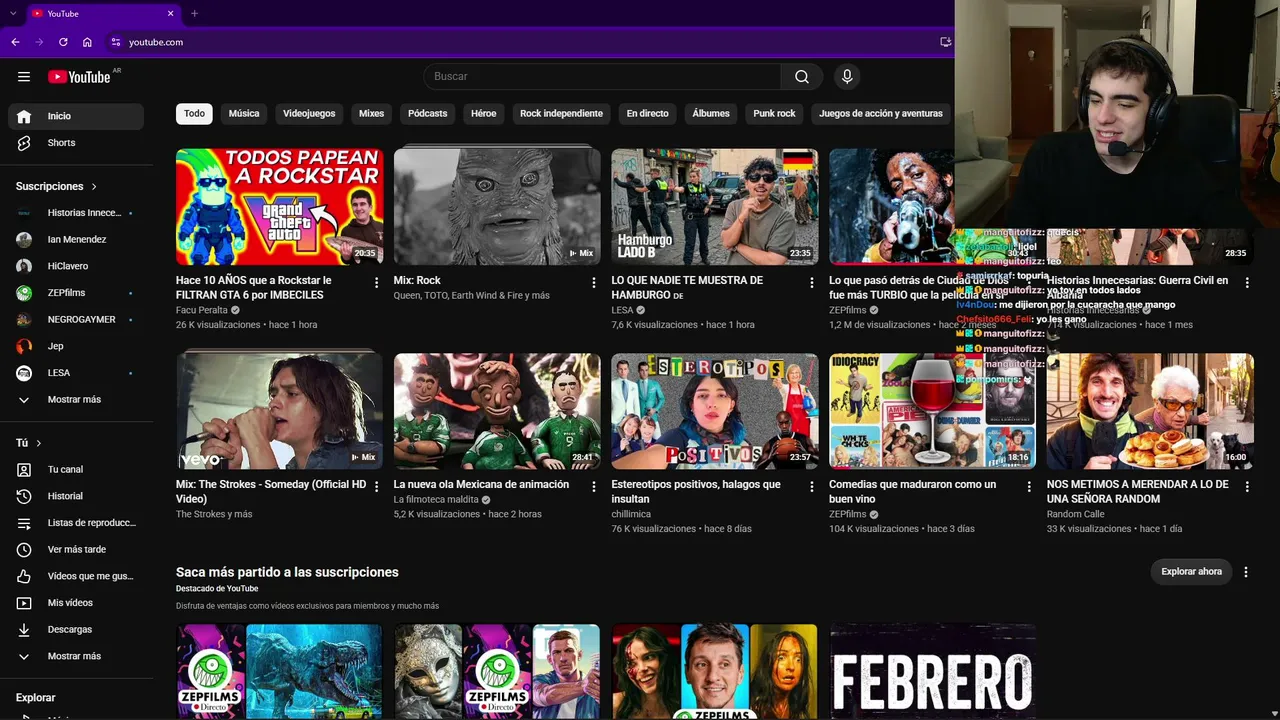The width and height of the screenshot is (1280, 720).
Task: Click the magnifier search button
Action: pyautogui.click(x=802, y=77)
